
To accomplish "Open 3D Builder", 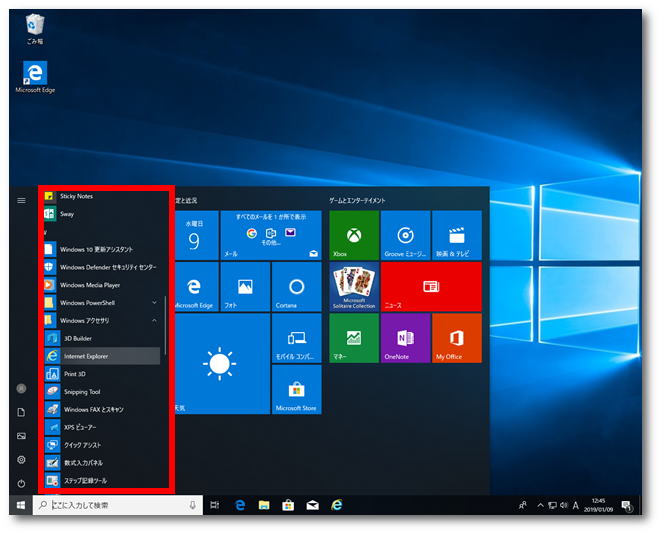I will point(102,338).
